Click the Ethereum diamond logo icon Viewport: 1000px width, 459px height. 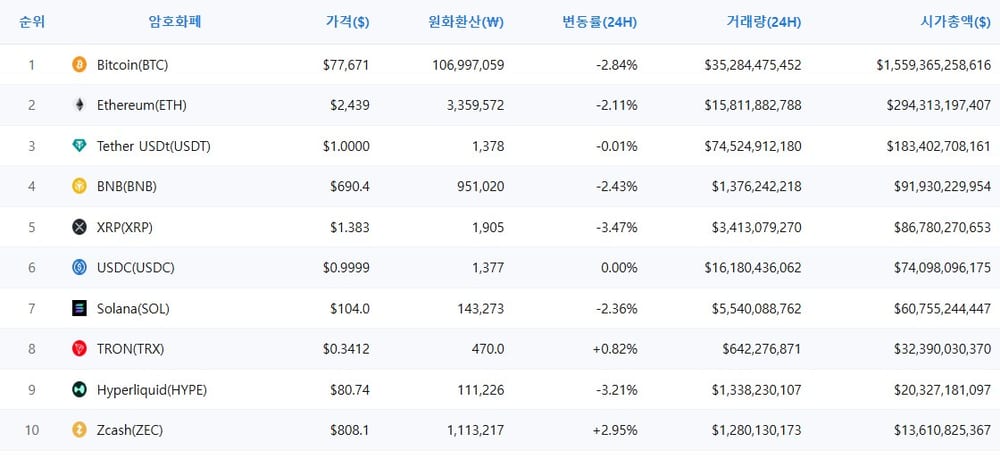(x=79, y=105)
